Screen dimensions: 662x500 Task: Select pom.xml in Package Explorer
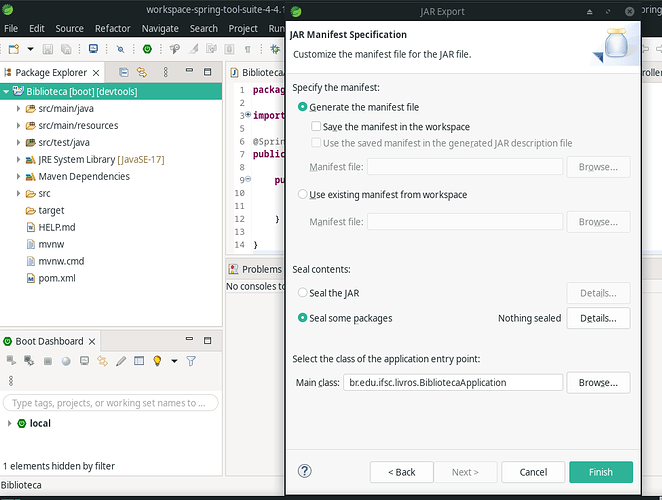point(56,278)
